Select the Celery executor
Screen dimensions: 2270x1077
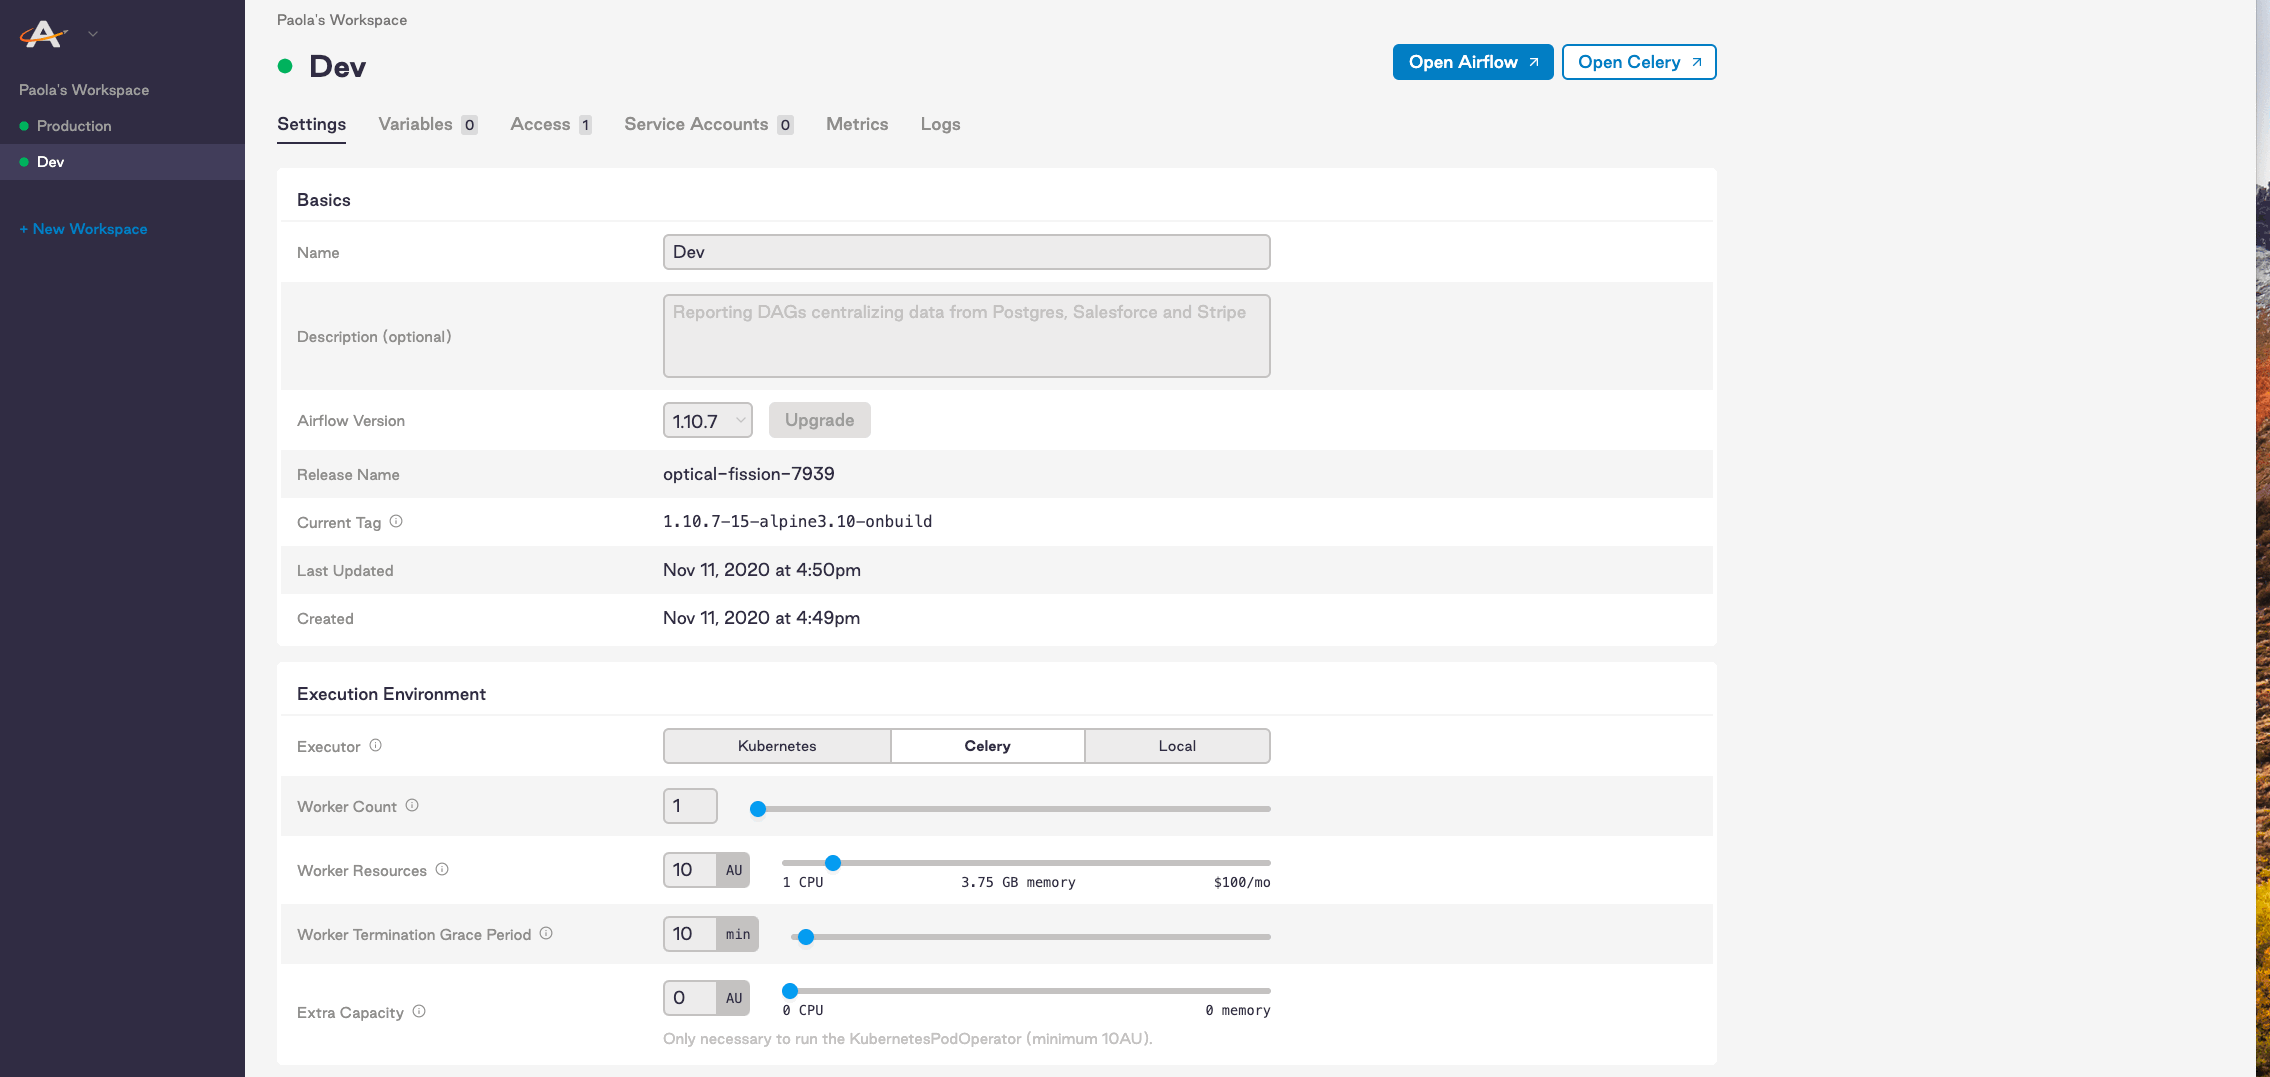click(x=986, y=745)
